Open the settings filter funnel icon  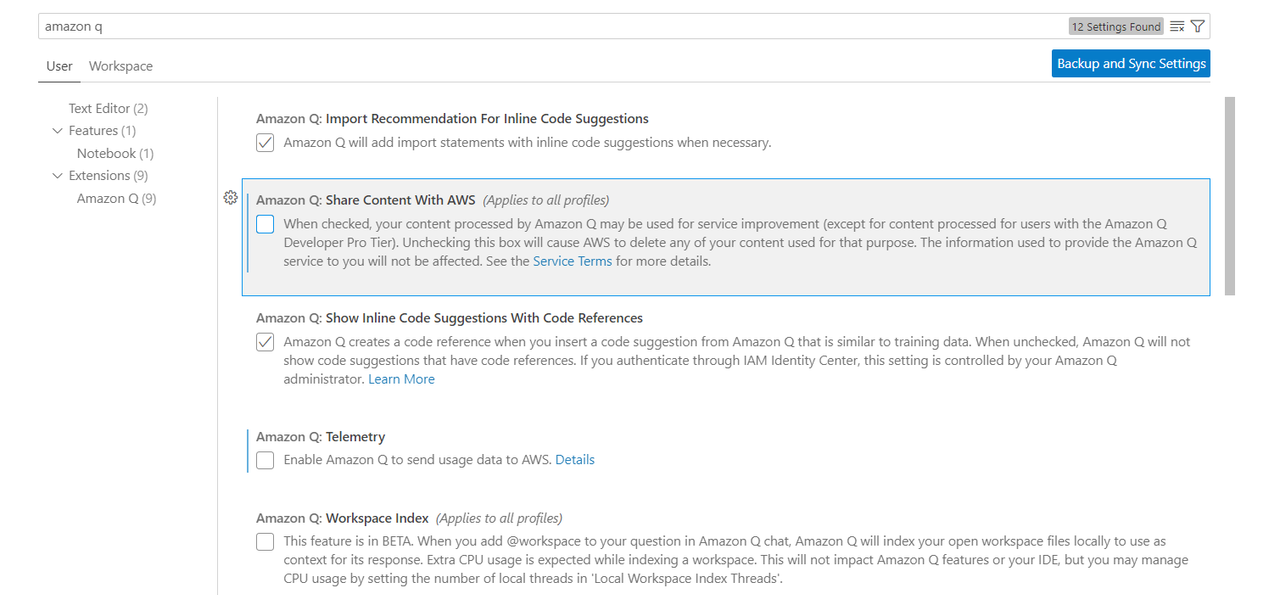pyautogui.click(x=1197, y=26)
